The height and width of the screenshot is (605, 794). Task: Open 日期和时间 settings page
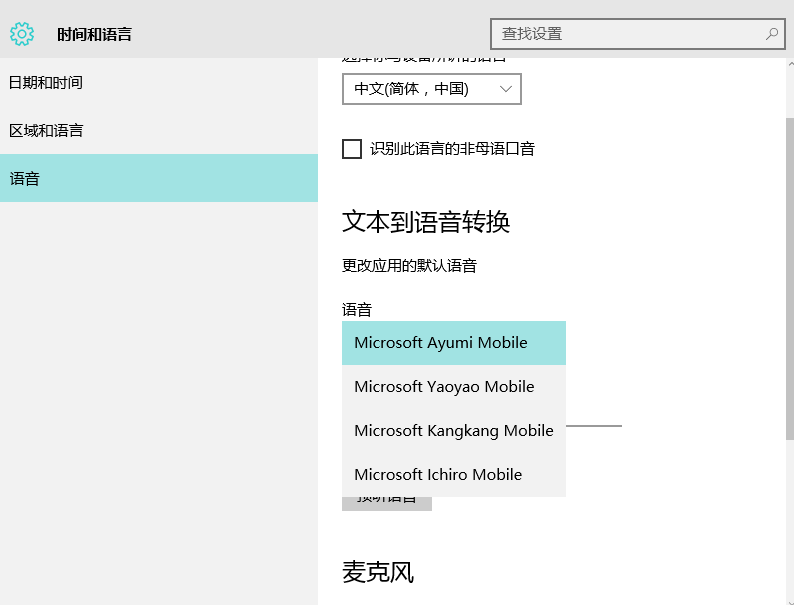point(159,82)
